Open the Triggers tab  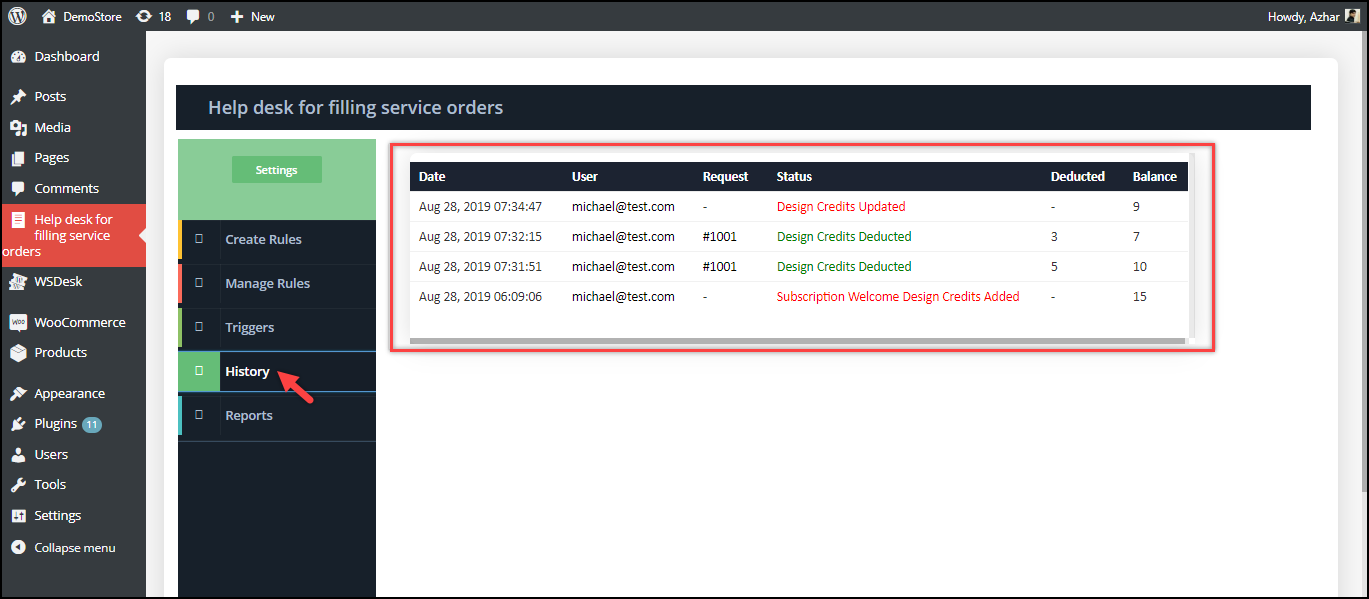[277, 328]
